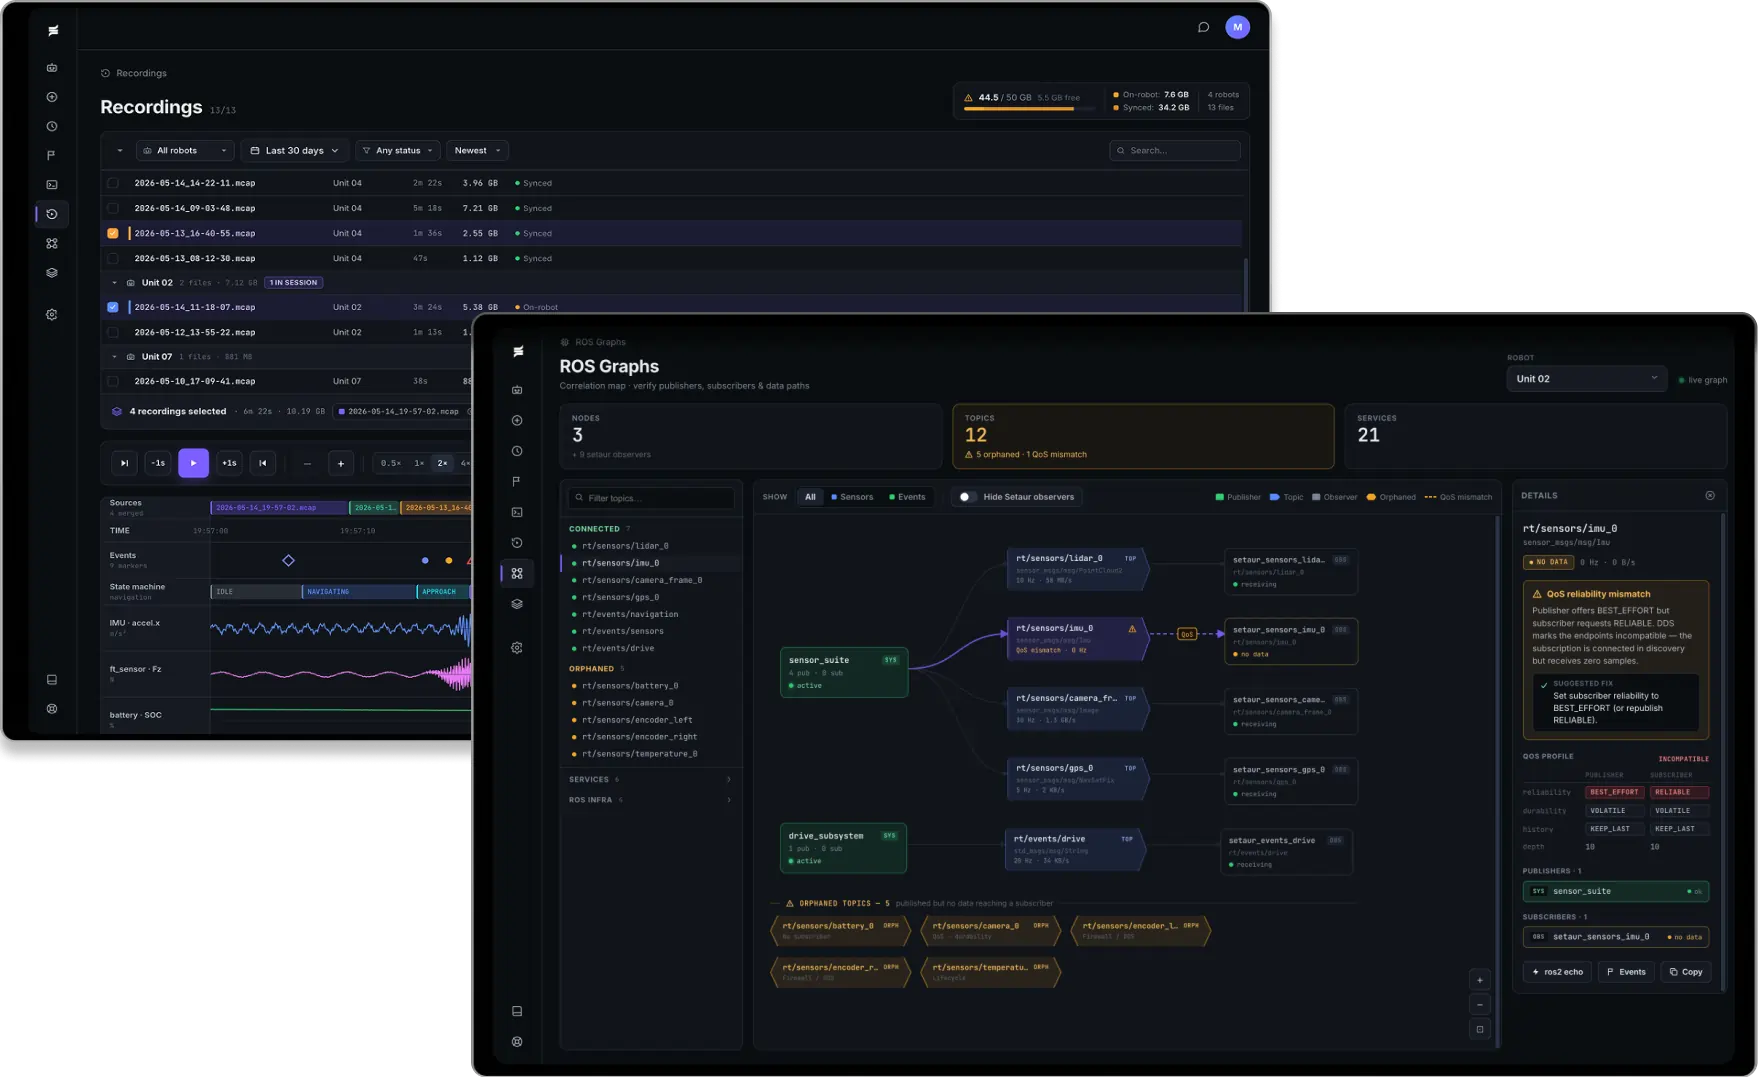The image size is (1758, 1077).
Task: Focus the Filter topics input
Action: 651,498
